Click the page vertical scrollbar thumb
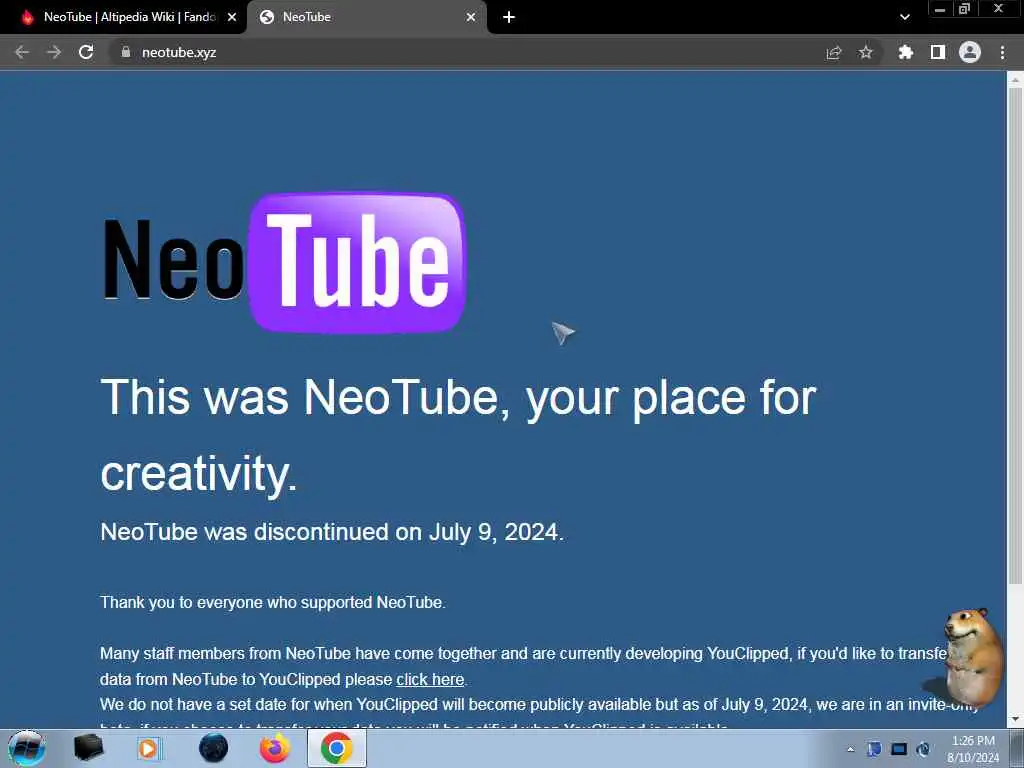The height and width of the screenshot is (768, 1024). 1015,336
